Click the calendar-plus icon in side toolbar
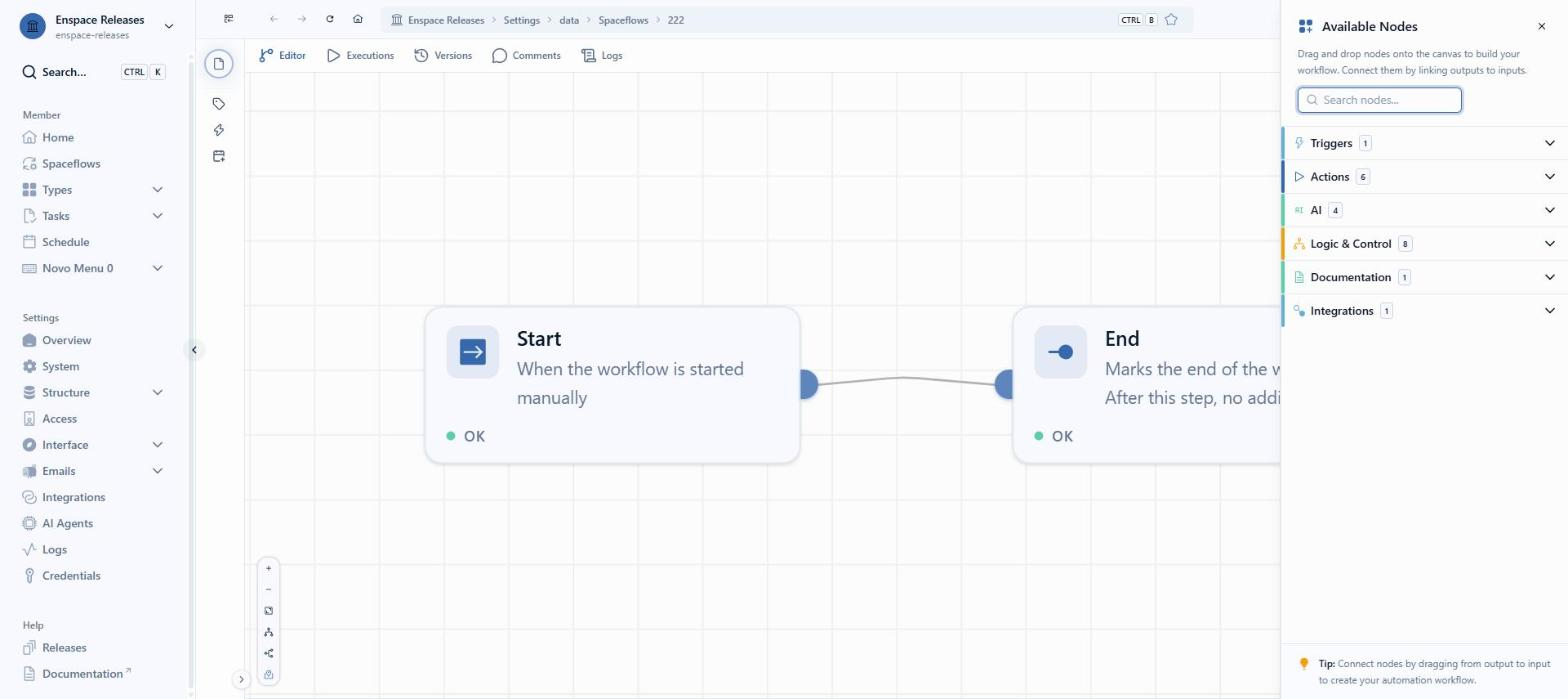 (219, 156)
